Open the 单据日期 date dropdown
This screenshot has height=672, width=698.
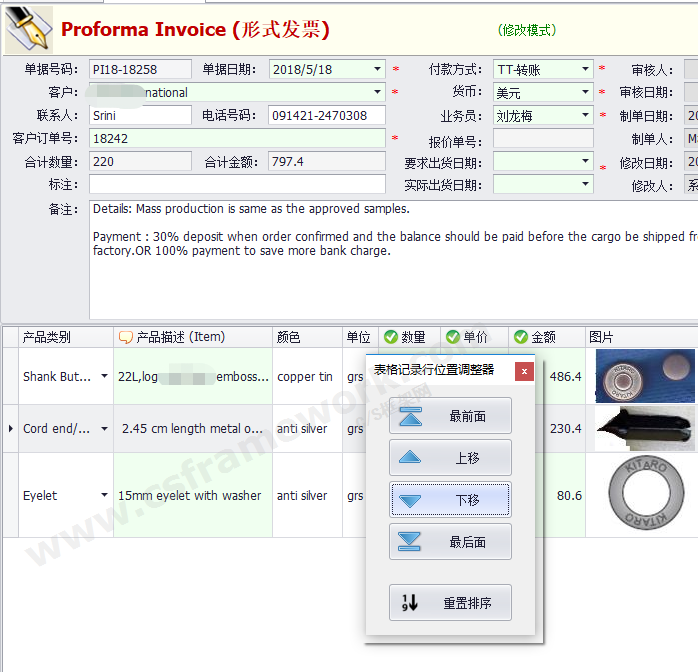pos(377,70)
